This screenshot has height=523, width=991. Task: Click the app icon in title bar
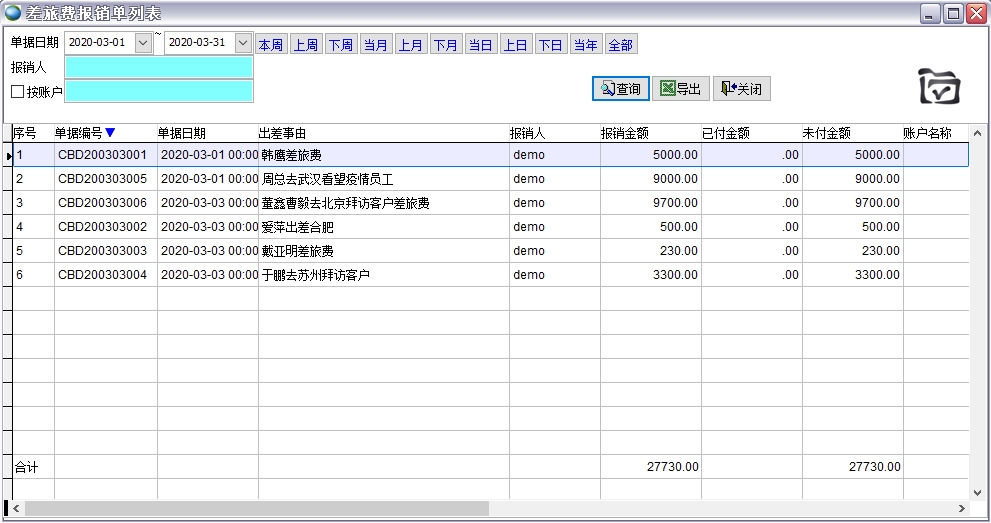coord(13,13)
